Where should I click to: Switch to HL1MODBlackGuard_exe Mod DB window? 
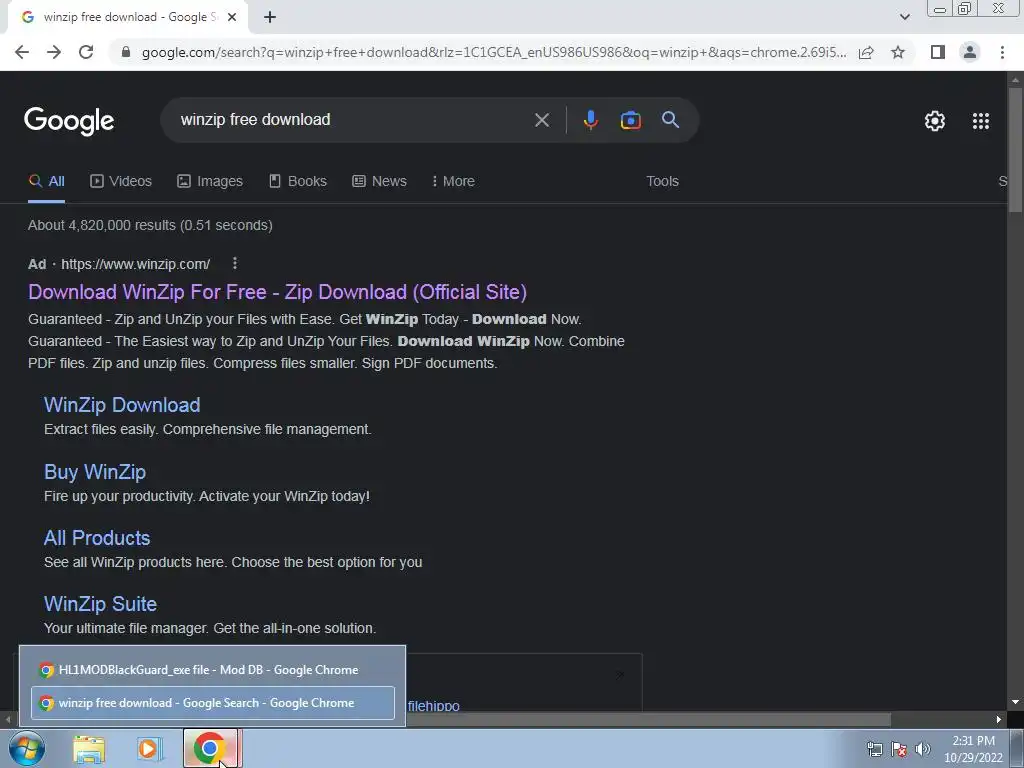click(213, 670)
